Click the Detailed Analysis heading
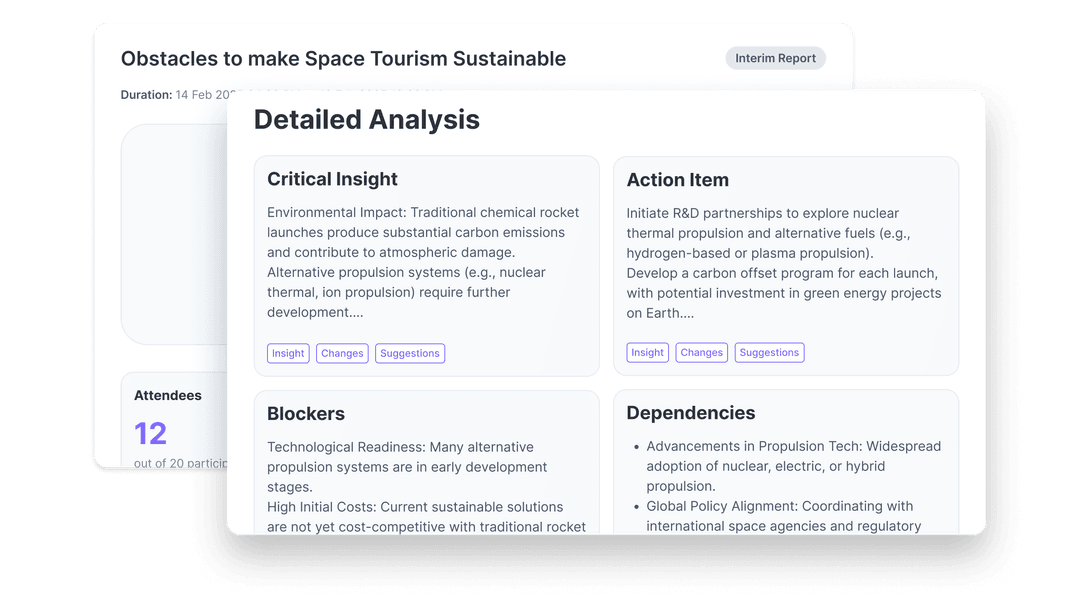The height and width of the screenshot is (607, 1080). [367, 119]
